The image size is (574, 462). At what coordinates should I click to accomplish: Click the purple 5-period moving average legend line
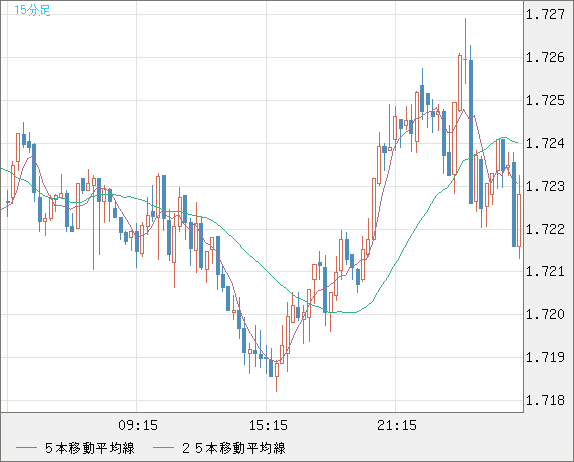(x=26, y=448)
